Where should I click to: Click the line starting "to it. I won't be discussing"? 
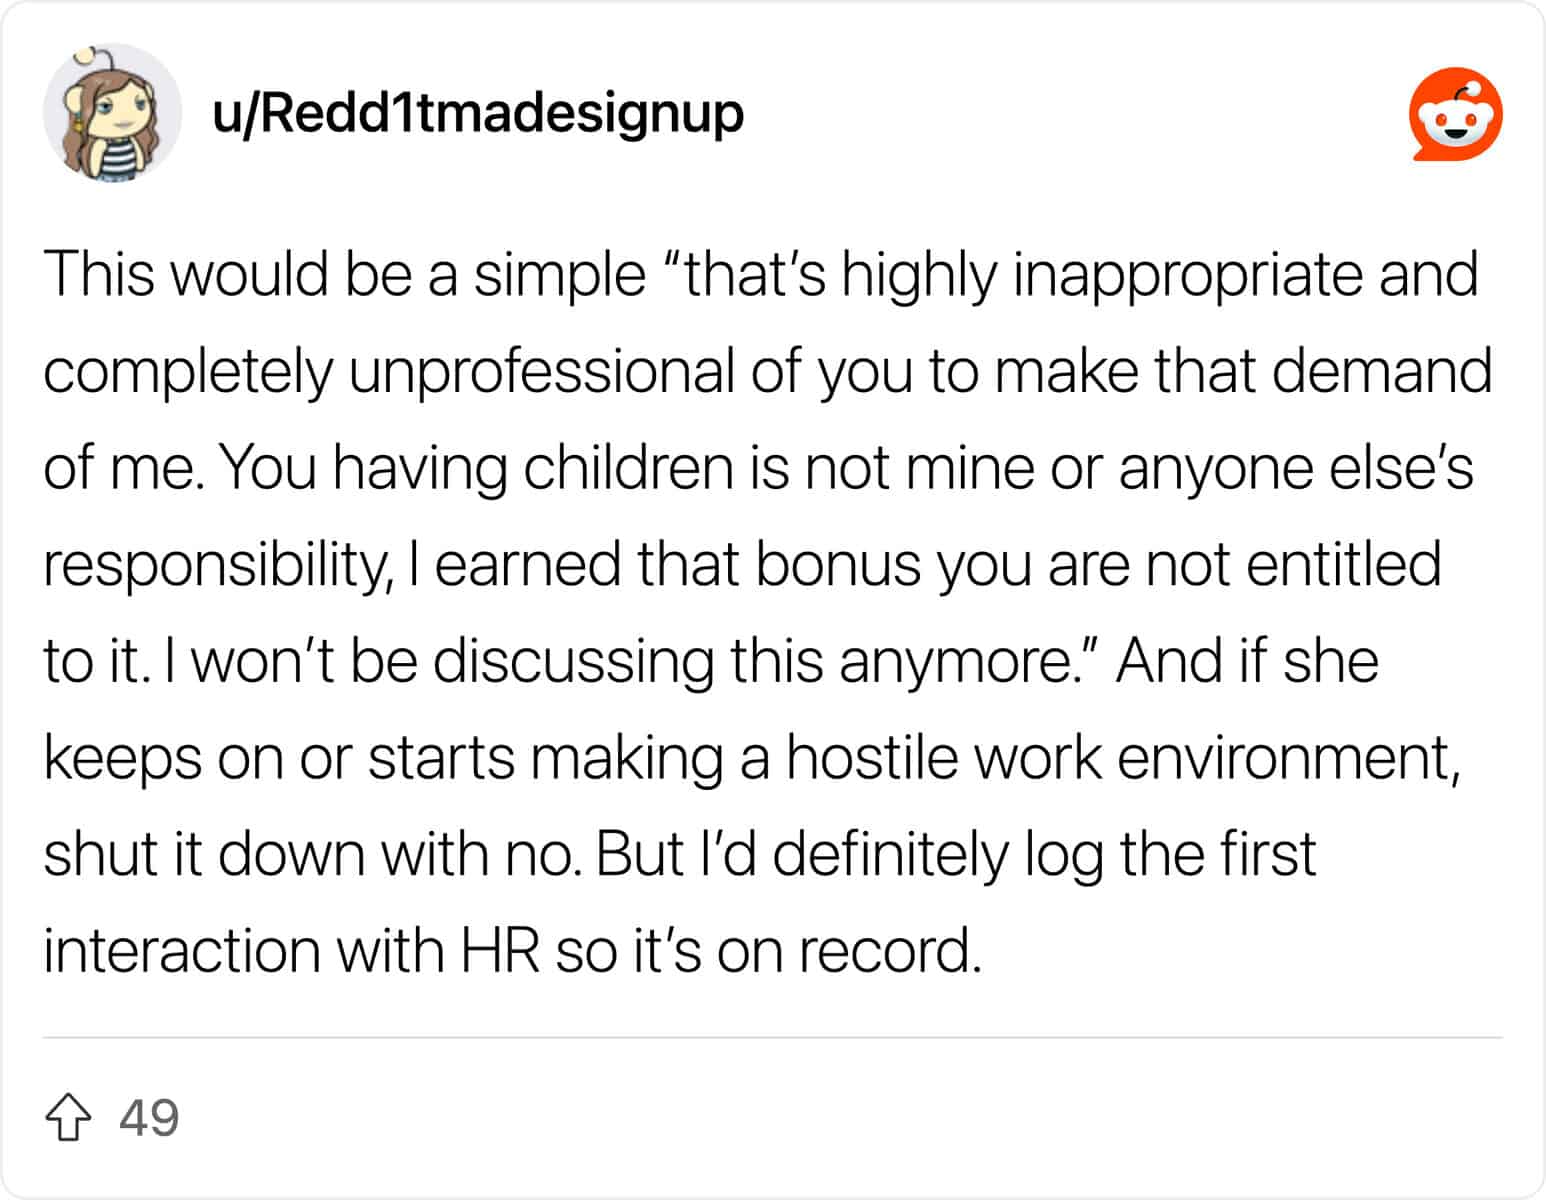tap(711, 661)
